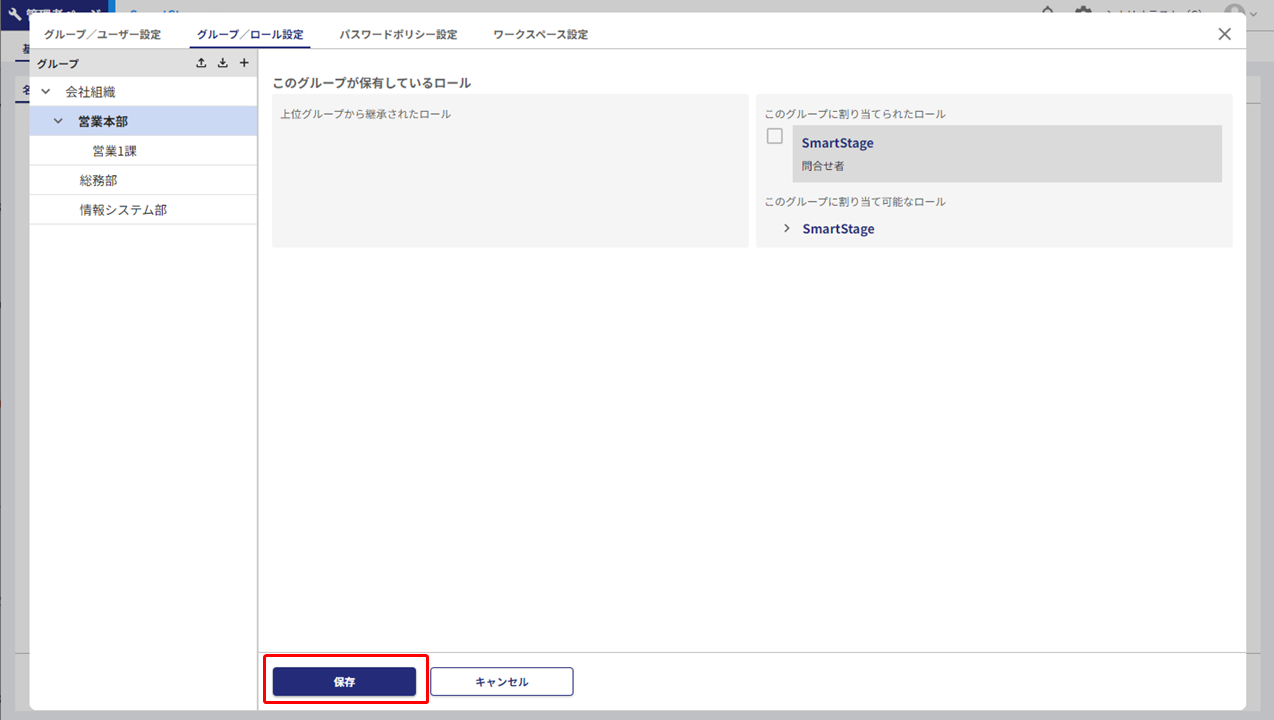1274x720 pixels.
Task: Click the キャンセル button
Action: 501,682
